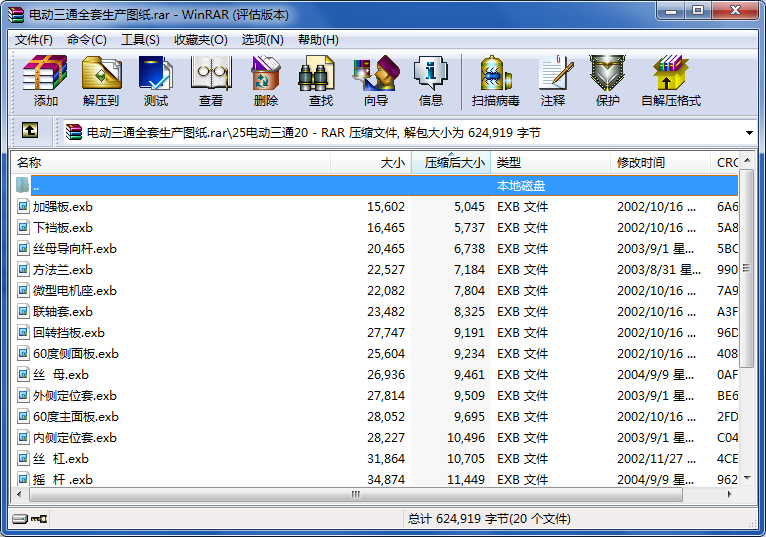Click status bar total 624,919 字节 text
Screen dimensions: 766x537
[489, 518]
